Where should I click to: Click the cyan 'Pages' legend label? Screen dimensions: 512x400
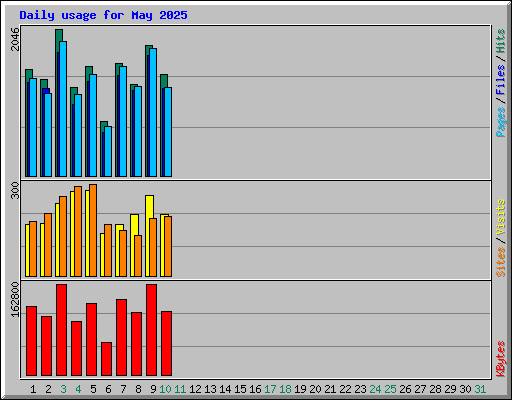click(x=500, y=122)
